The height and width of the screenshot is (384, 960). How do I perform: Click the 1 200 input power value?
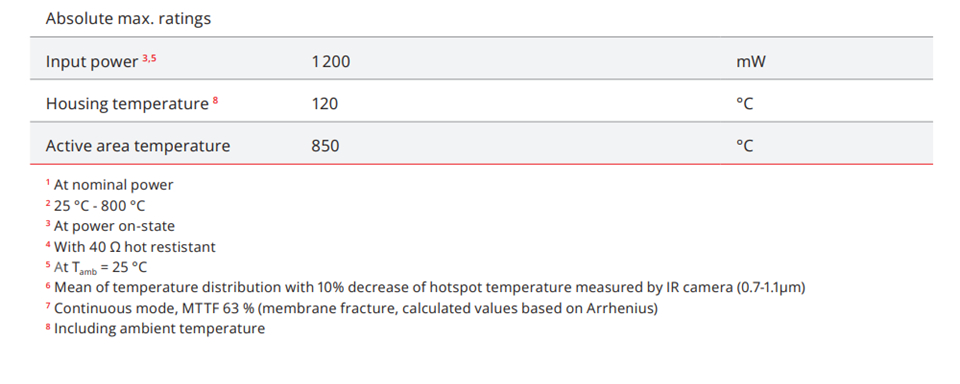tap(331, 62)
